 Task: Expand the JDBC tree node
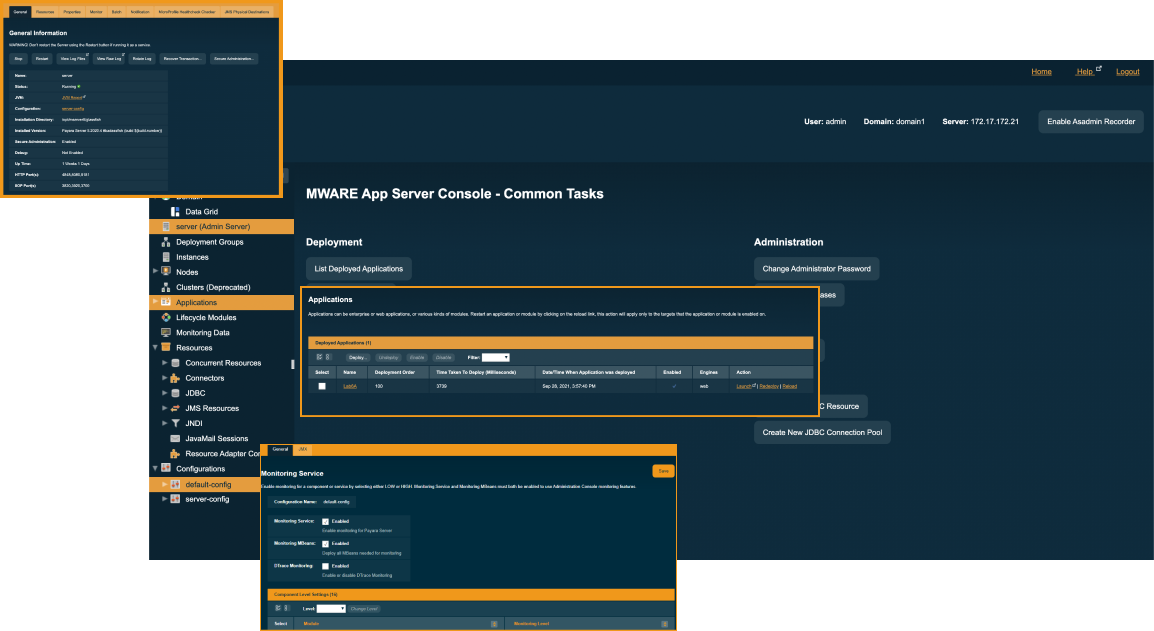(x=164, y=393)
